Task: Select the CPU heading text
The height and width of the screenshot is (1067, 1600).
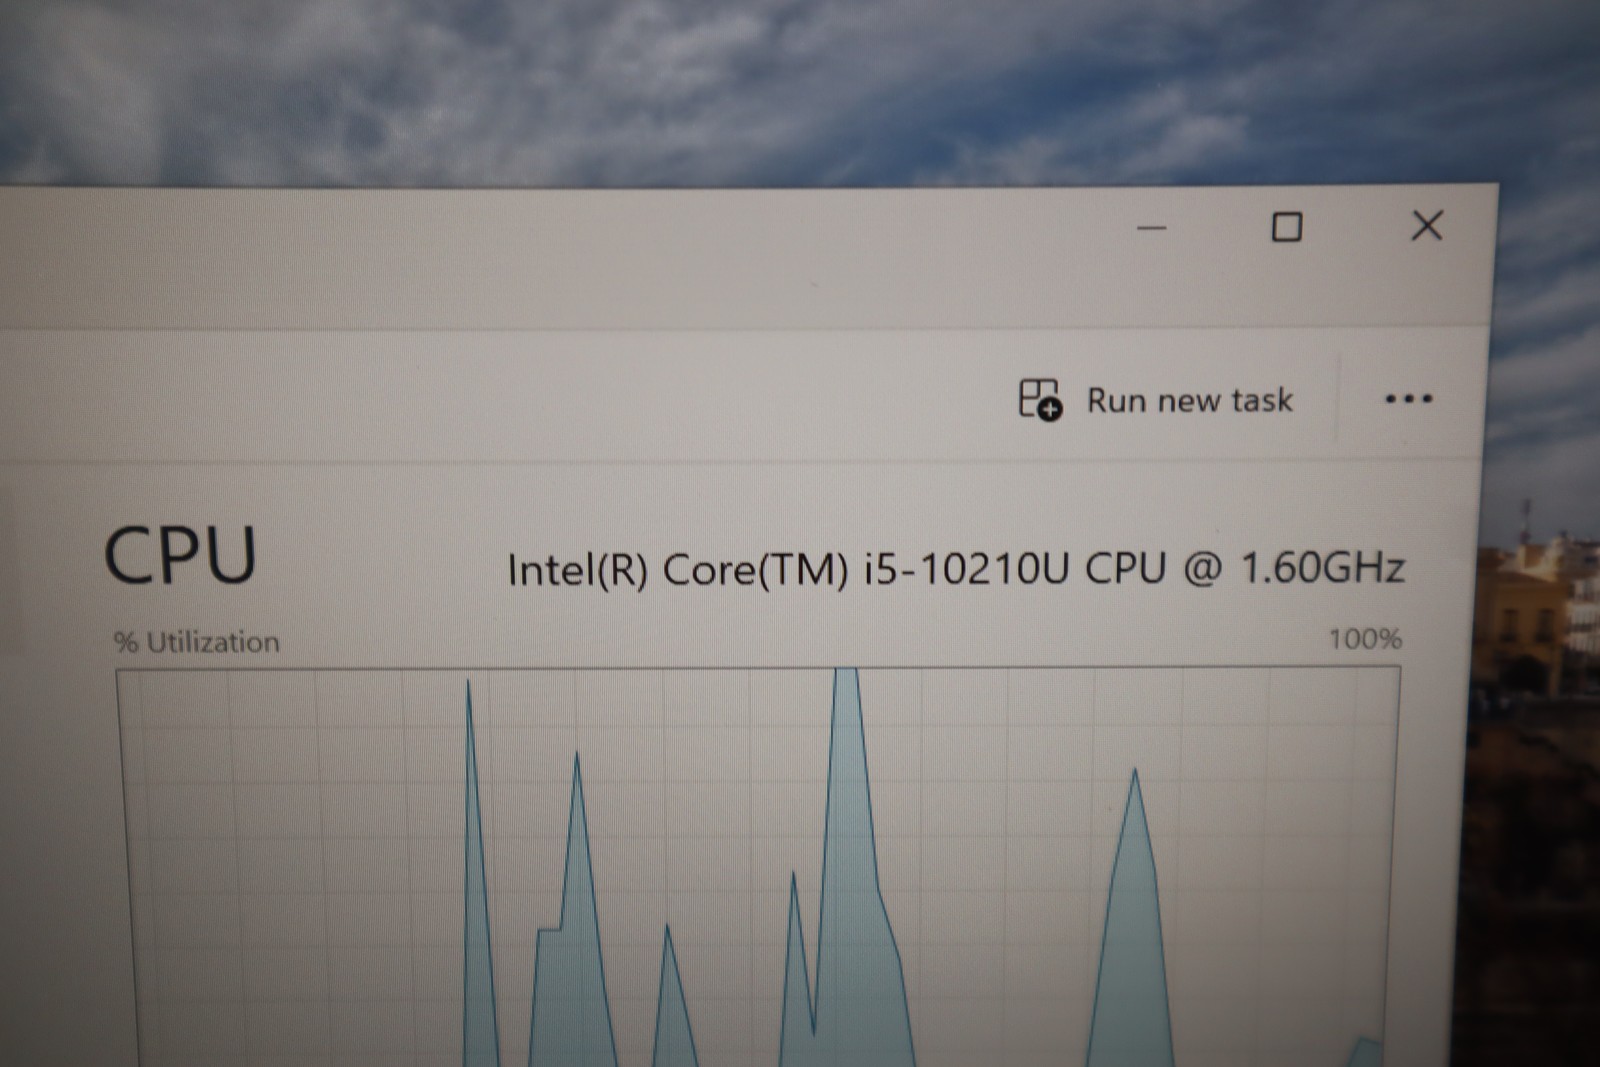Action: (180, 555)
